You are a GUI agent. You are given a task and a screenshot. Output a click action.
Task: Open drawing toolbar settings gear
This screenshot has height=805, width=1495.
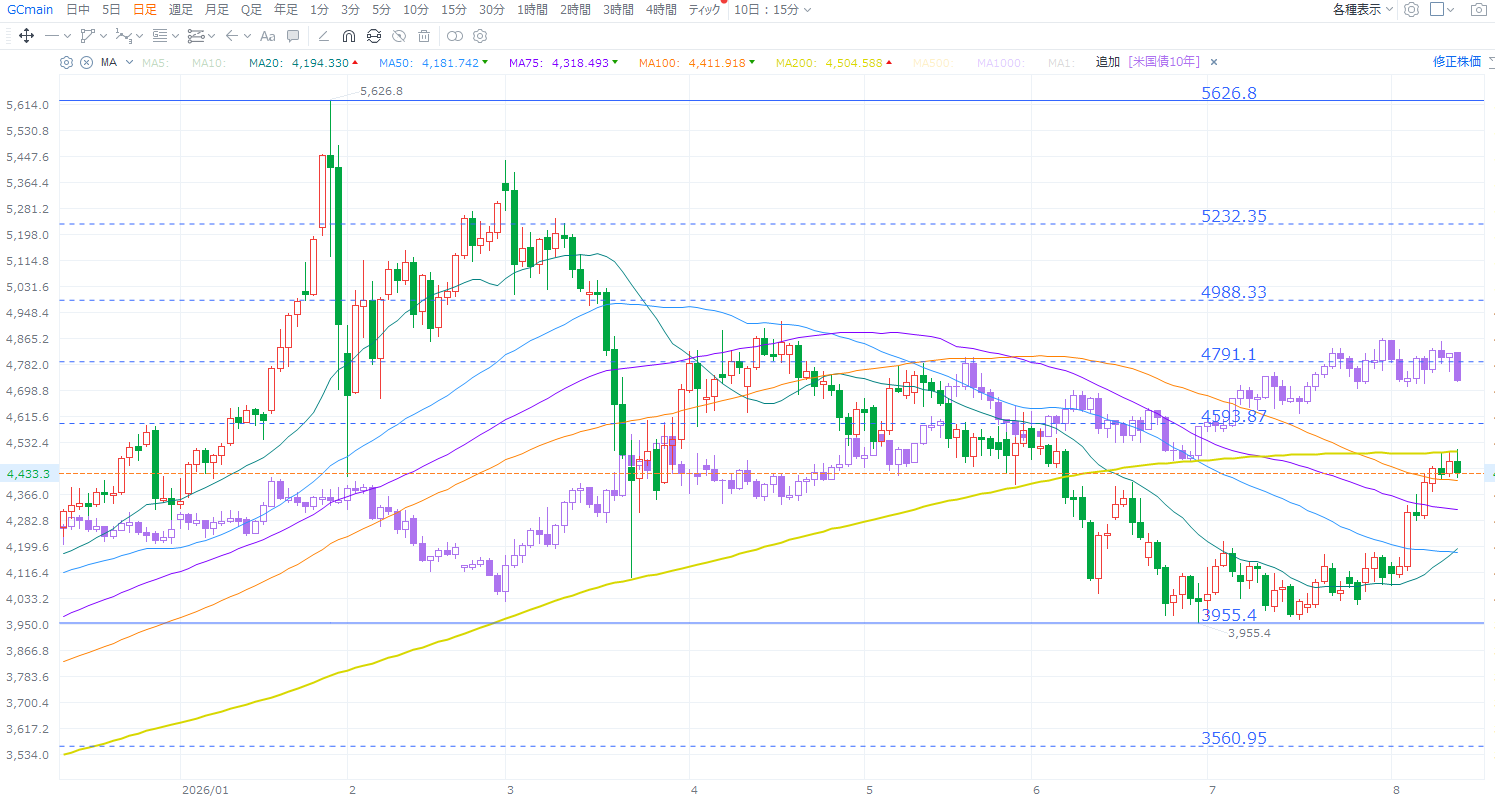[x=480, y=36]
